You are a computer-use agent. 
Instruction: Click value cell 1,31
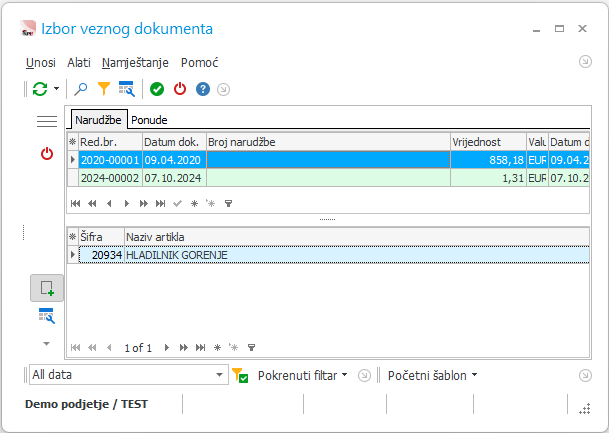pyautogui.click(x=488, y=178)
